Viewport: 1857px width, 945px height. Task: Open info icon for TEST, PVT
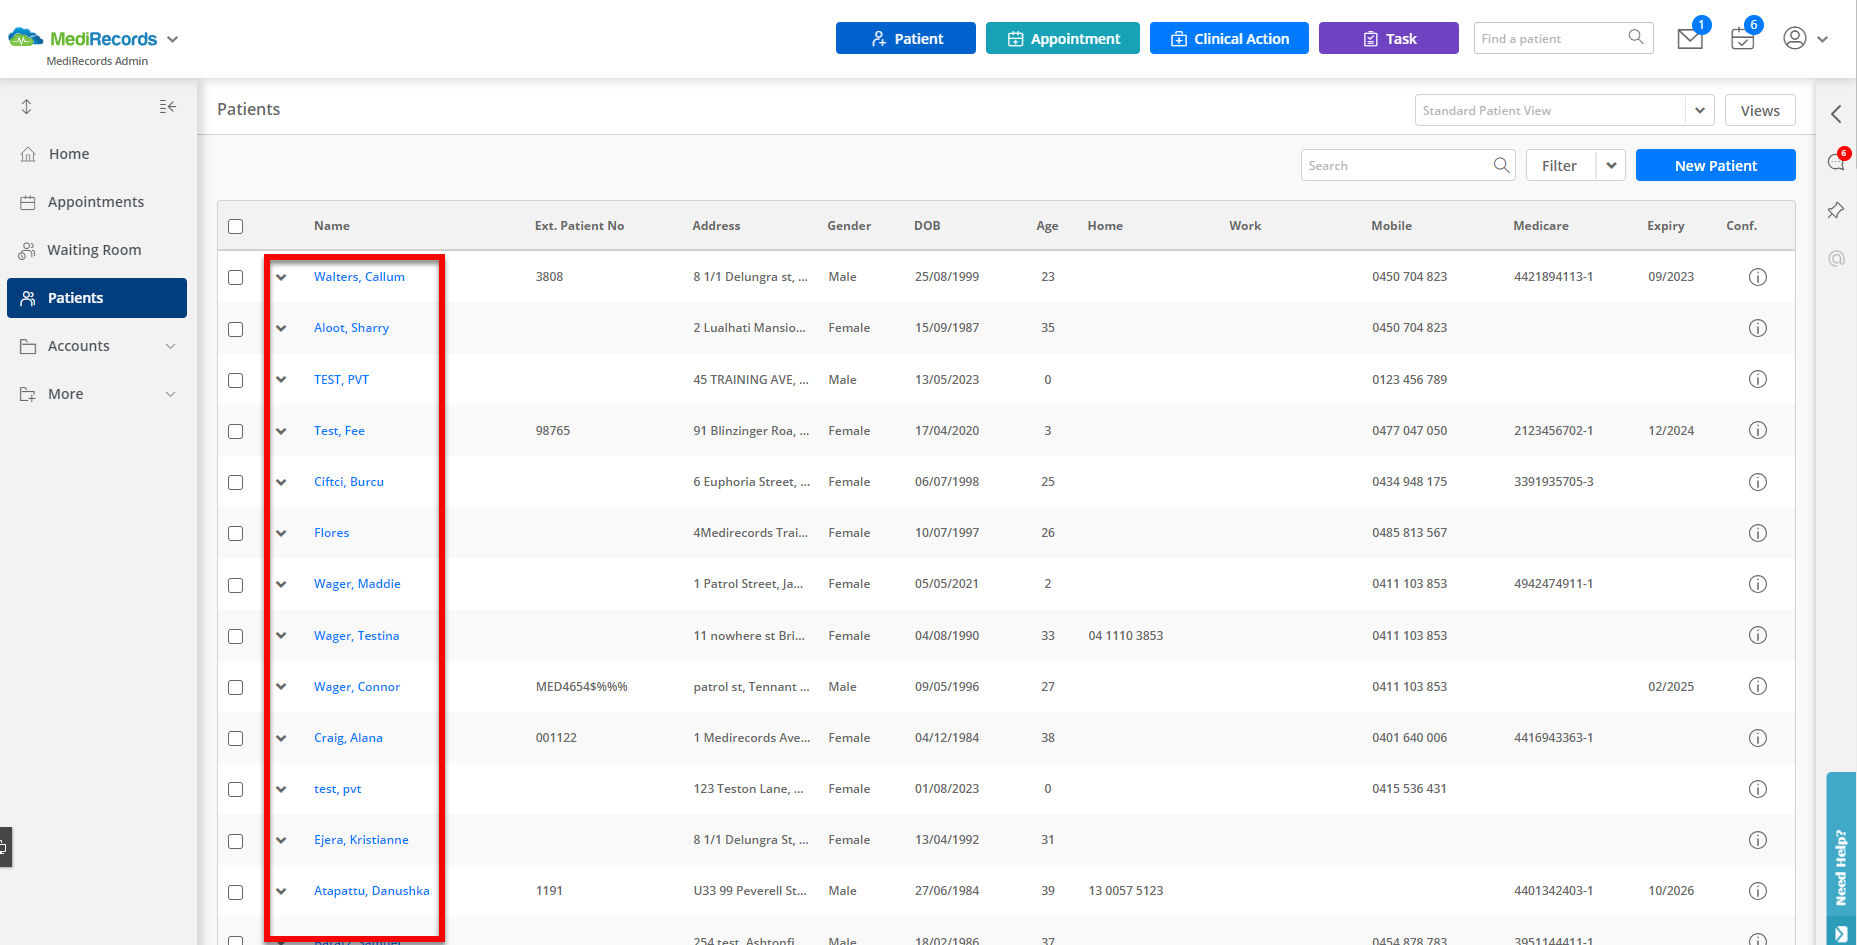[1758, 379]
